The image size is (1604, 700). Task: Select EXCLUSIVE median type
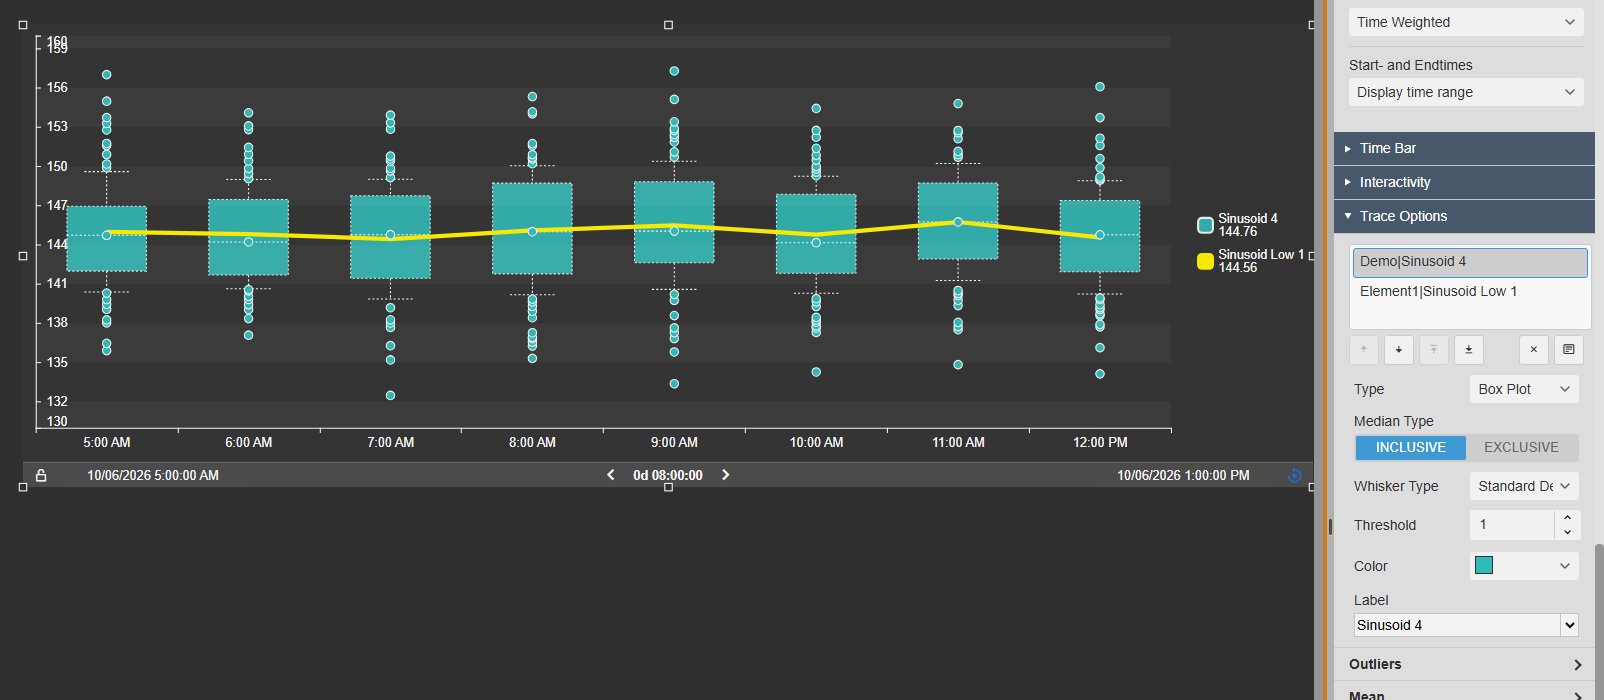click(1521, 447)
